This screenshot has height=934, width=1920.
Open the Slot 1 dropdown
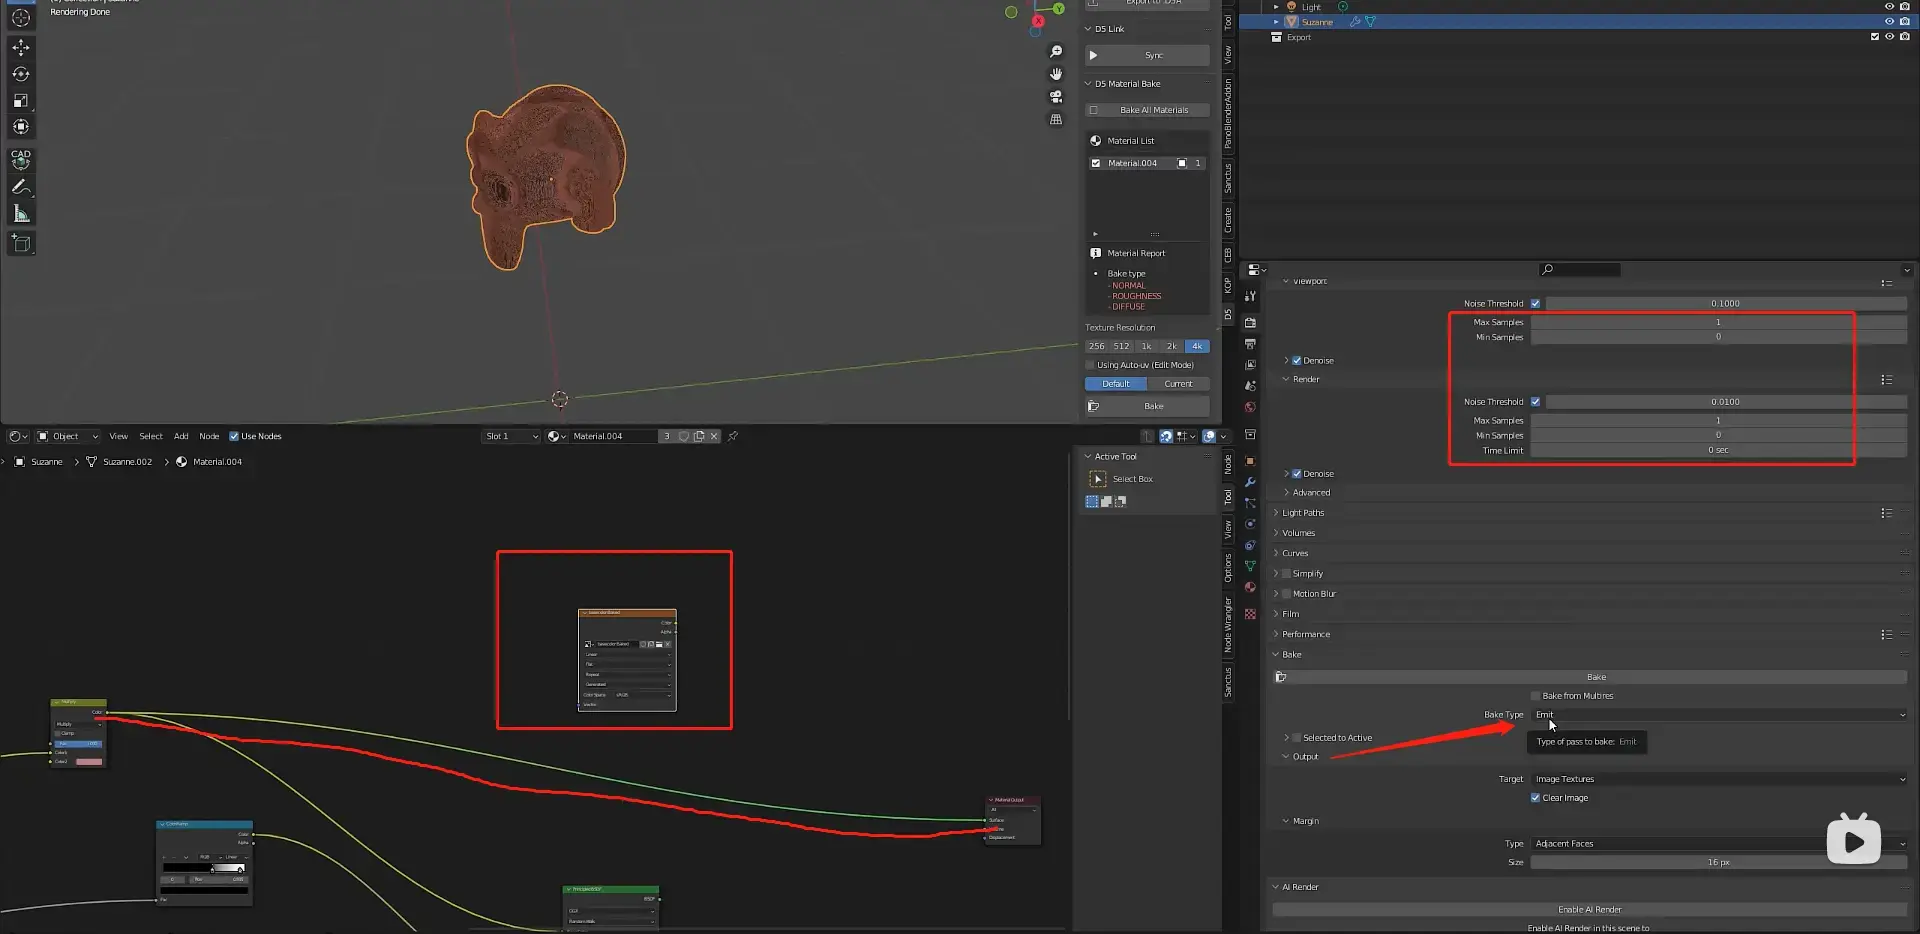pos(511,436)
